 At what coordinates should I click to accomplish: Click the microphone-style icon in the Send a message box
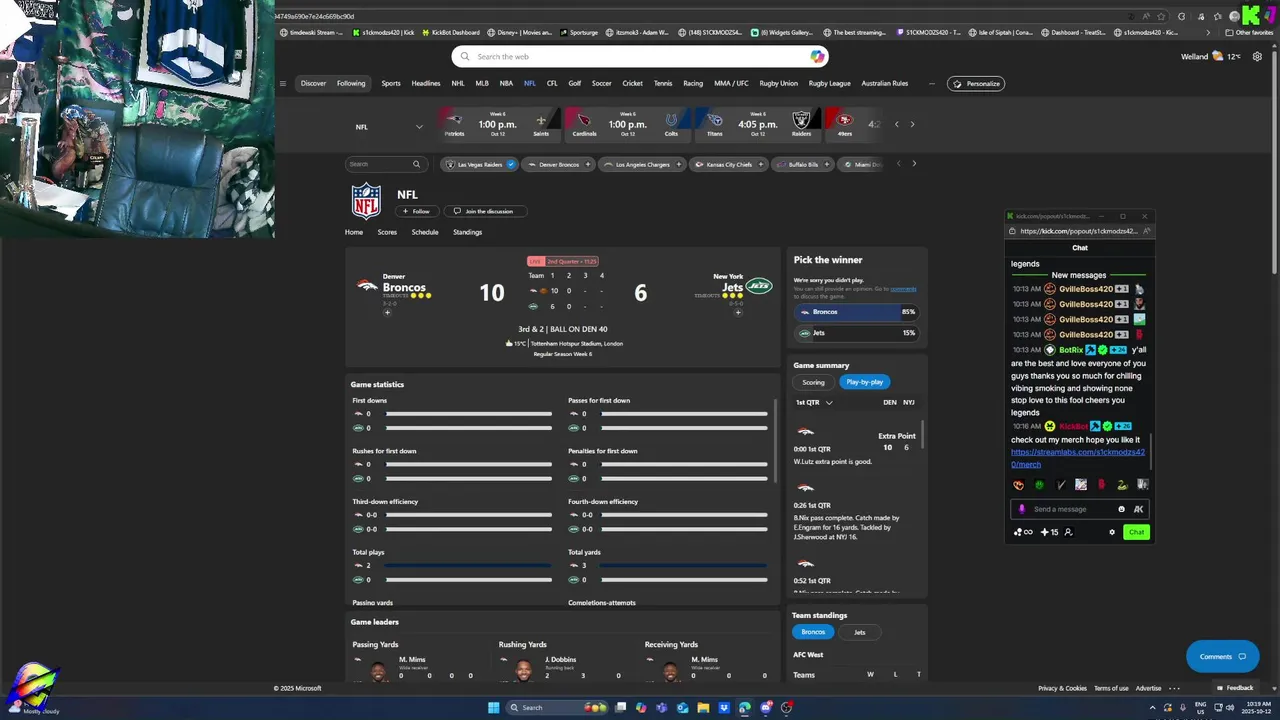click(x=1022, y=509)
